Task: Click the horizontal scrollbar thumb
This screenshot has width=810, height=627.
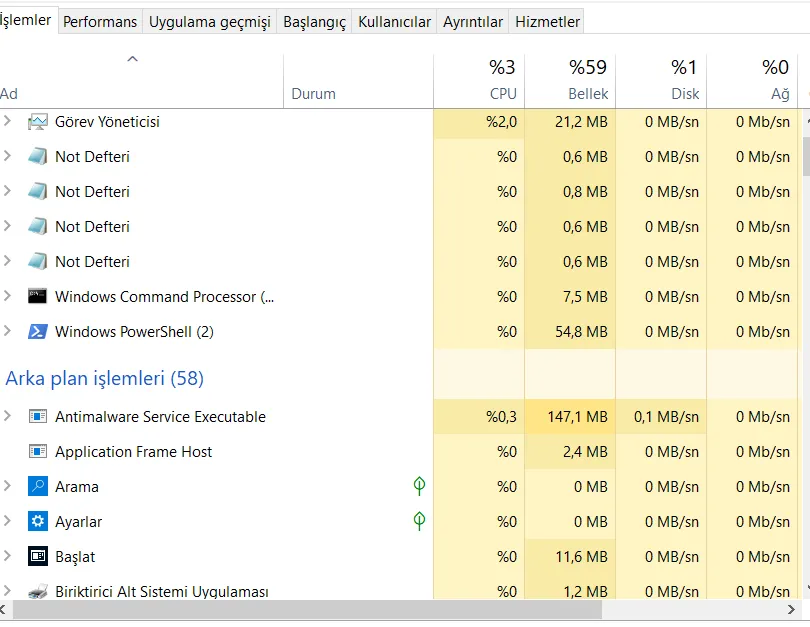Action: click(x=307, y=609)
